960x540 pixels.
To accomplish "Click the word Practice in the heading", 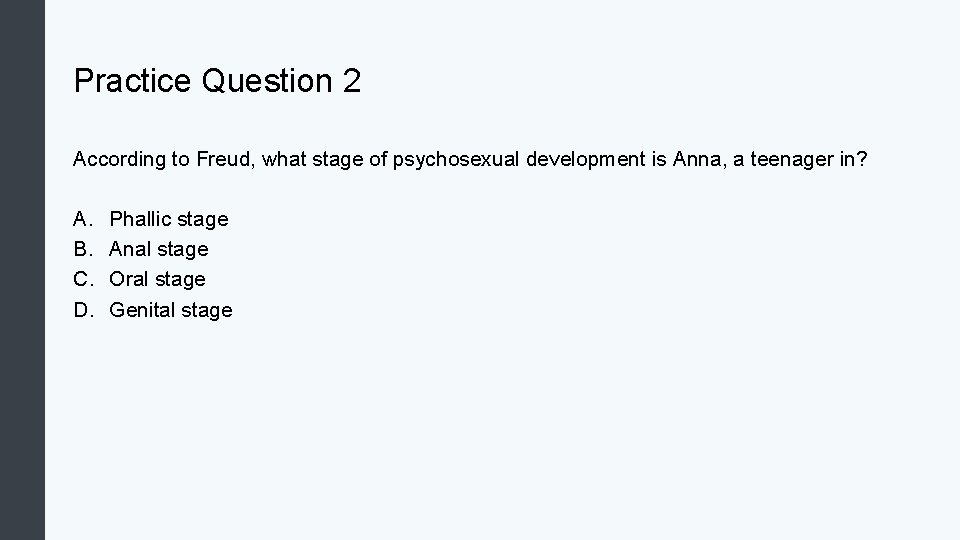I will click(x=132, y=81).
